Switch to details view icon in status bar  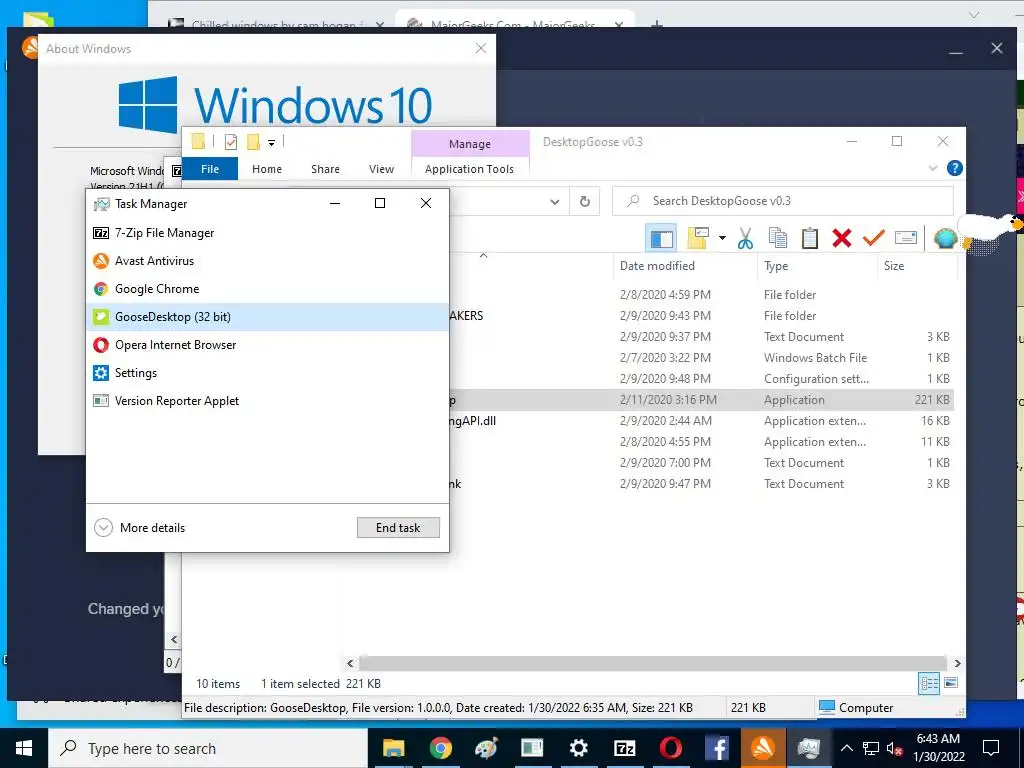[x=929, y=684]
